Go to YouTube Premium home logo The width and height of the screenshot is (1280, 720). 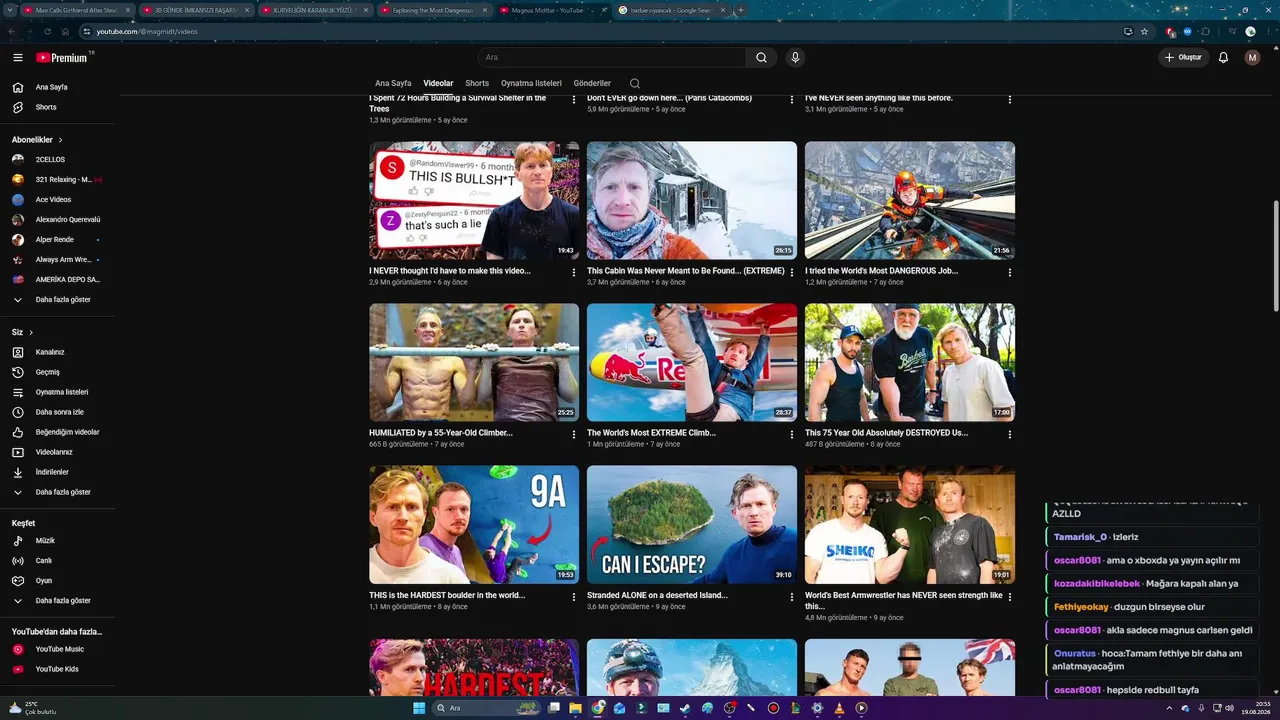click(x=64, y=58)
